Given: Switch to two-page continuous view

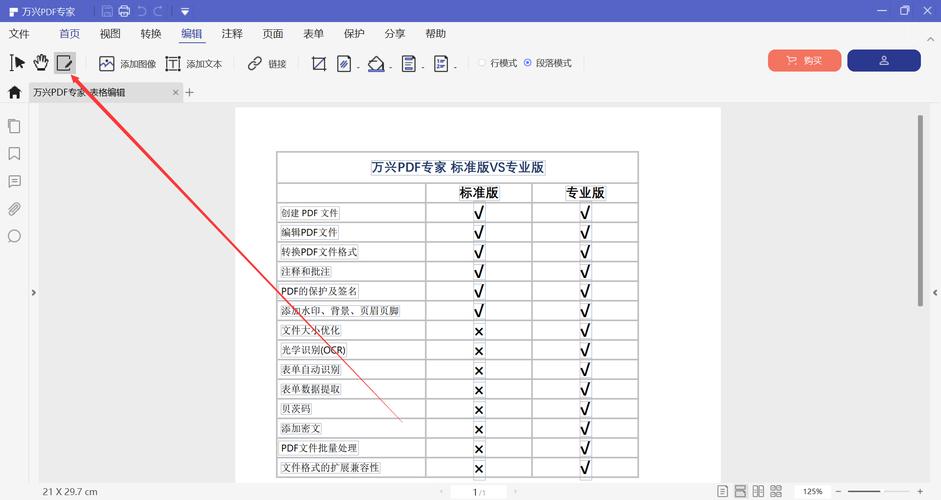Looking at the screenshot, I should click(776, 491).
